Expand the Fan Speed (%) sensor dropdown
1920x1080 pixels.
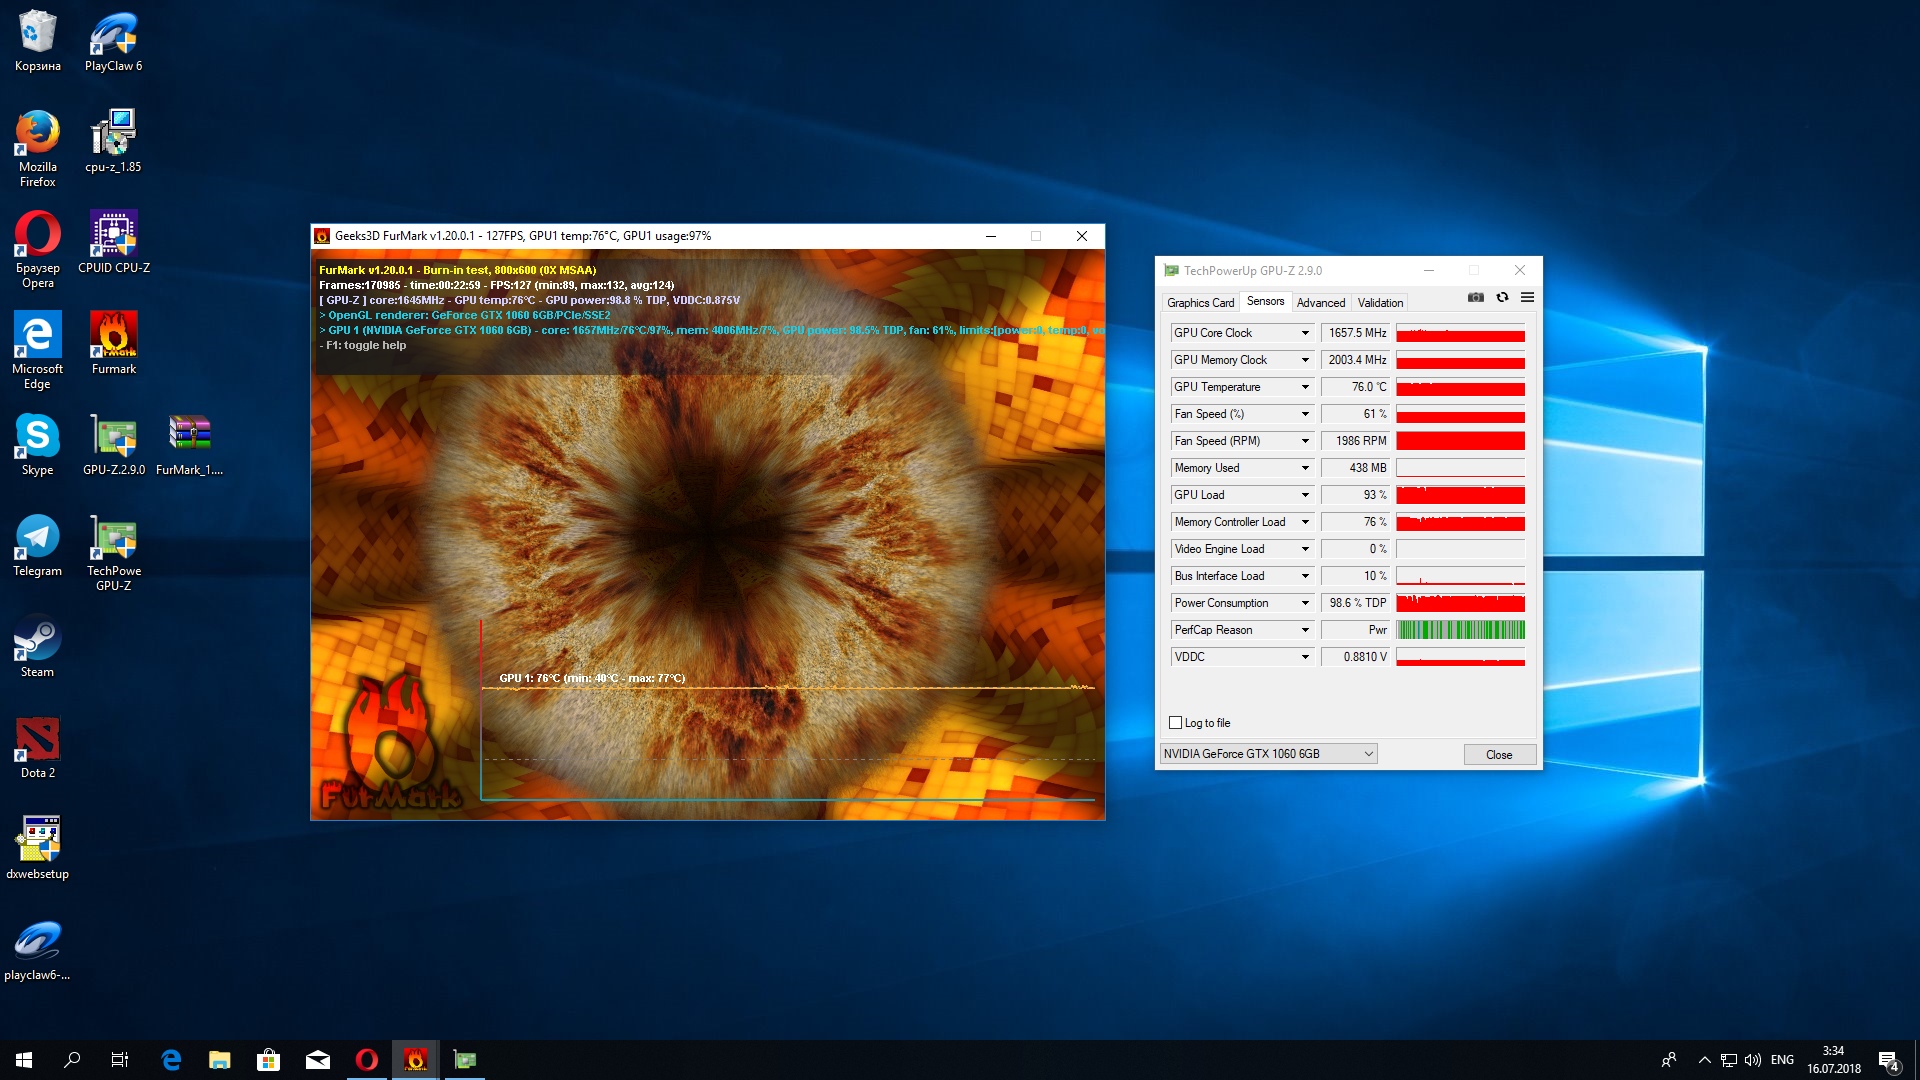[x=1305, y=414]
